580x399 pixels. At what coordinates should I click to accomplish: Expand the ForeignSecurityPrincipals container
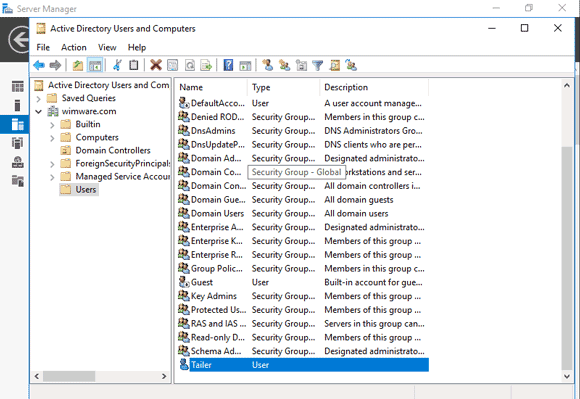(x=52, y=164)
